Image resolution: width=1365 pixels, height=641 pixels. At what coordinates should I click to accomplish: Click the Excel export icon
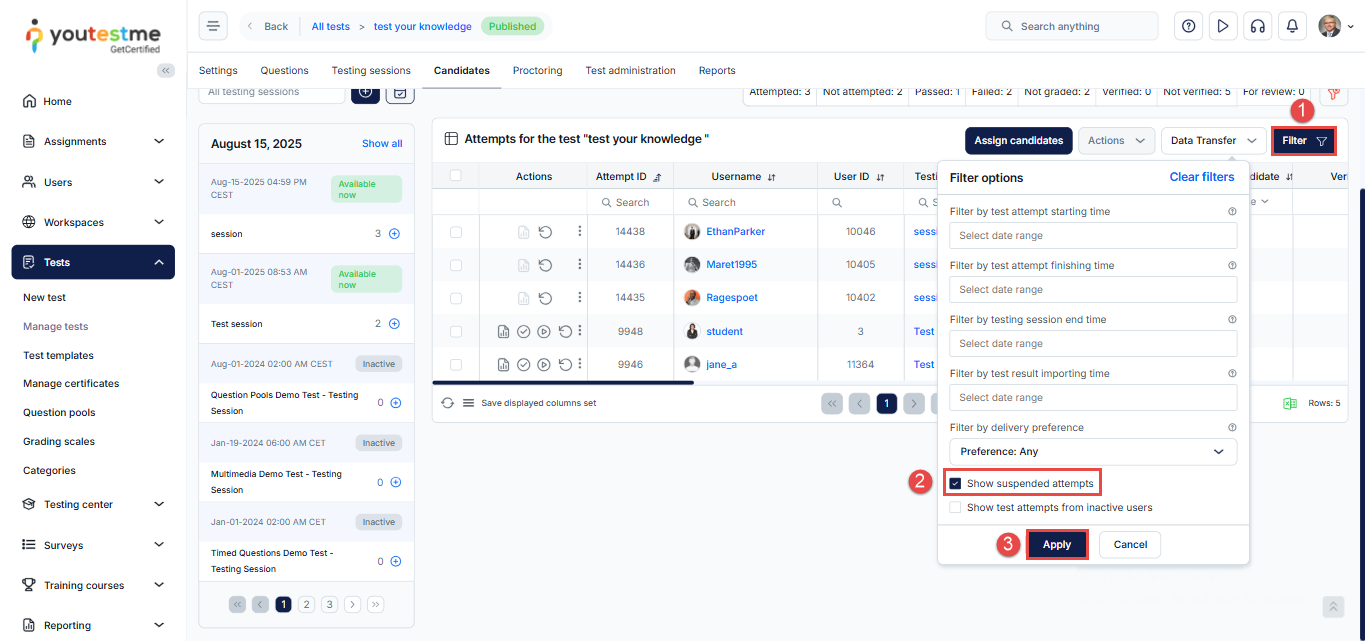click(x=1290, y=403)
